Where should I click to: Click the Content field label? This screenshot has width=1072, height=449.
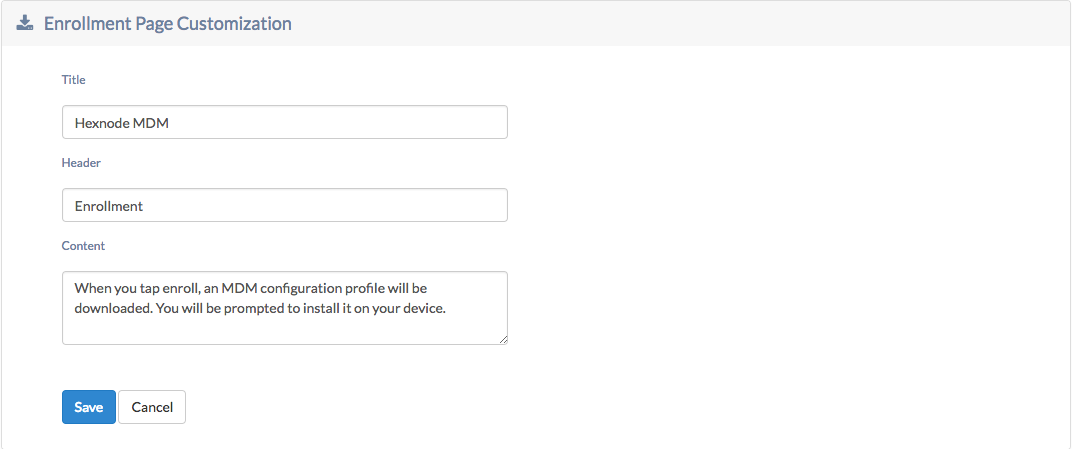pyautogui.click(x=83, y=246)
